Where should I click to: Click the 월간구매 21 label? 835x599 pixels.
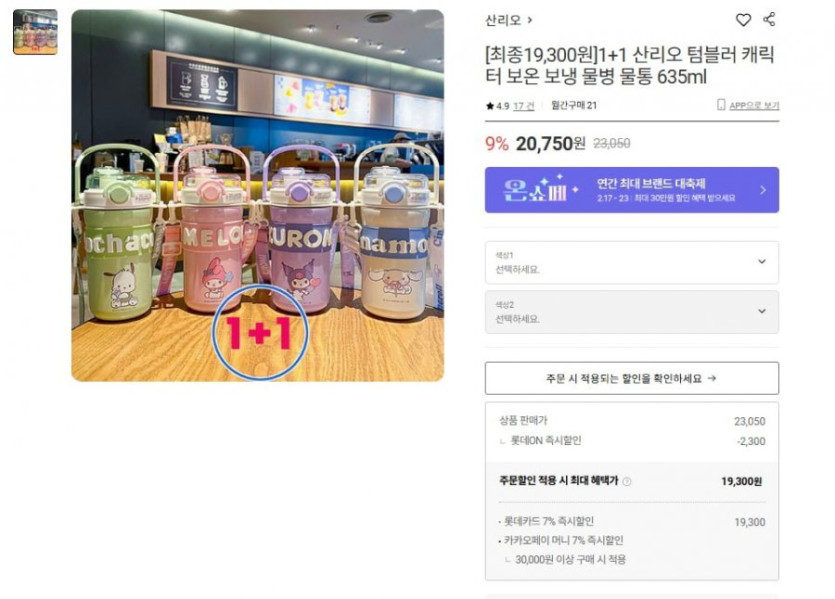coord(574,105)
